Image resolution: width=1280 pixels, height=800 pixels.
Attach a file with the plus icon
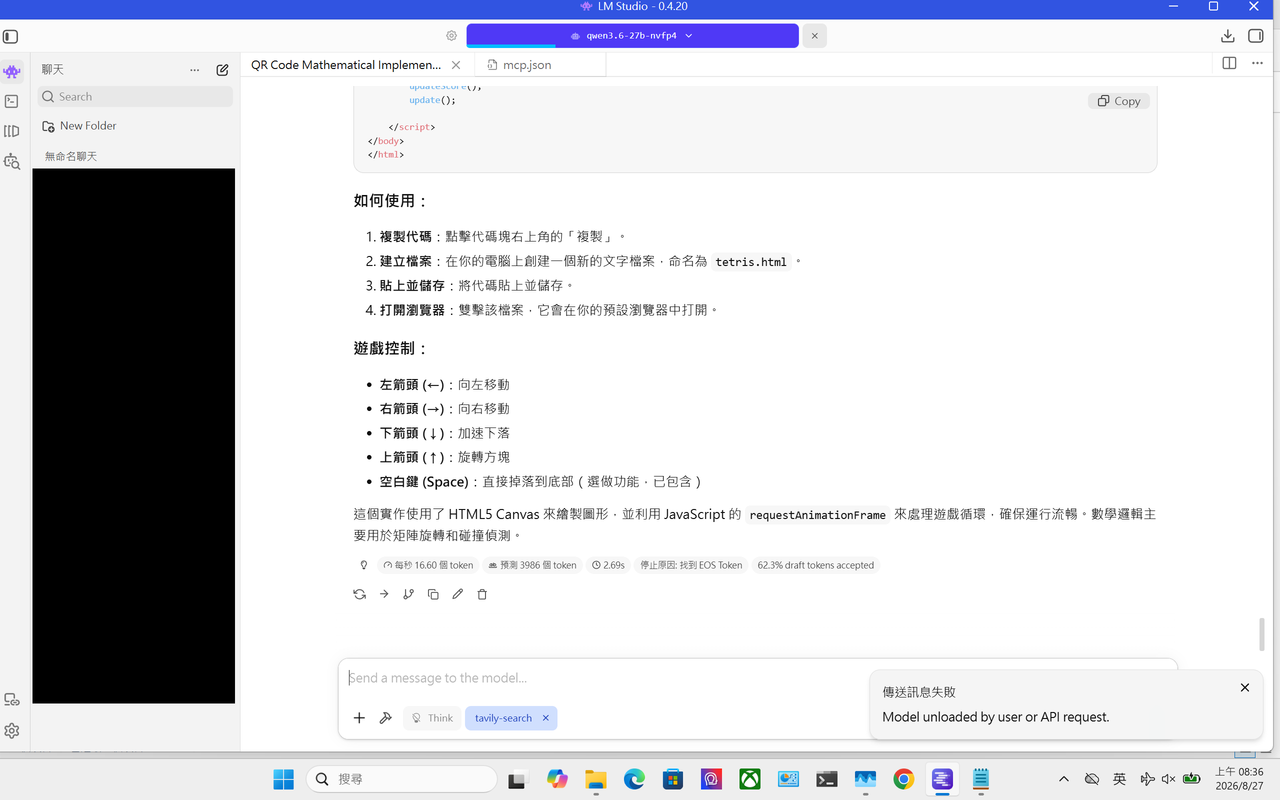pos(359,718)
